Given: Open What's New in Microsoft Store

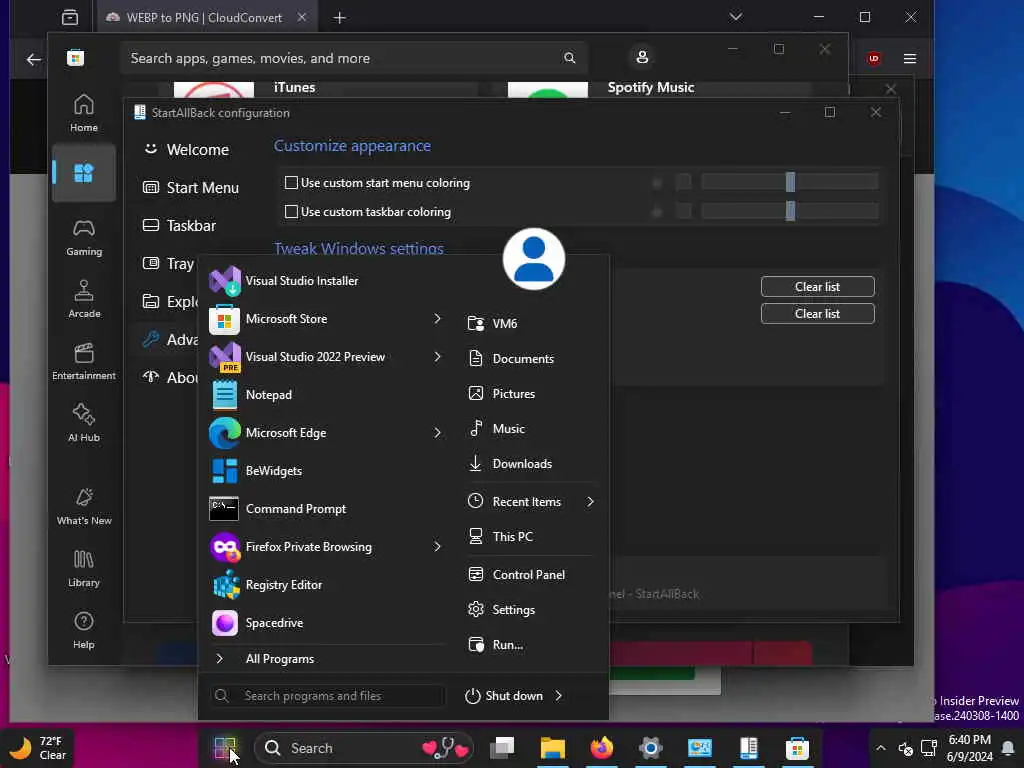Looking at the screenshot, I should [x=84, y=506].
